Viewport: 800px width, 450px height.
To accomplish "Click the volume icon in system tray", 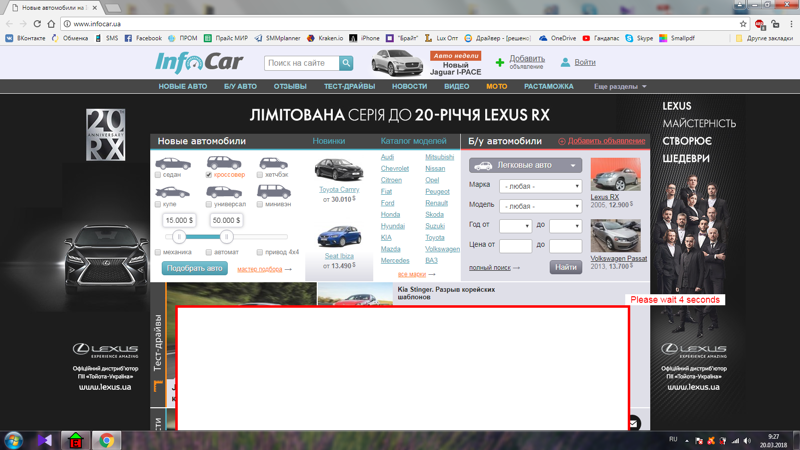I will [747, 441].
